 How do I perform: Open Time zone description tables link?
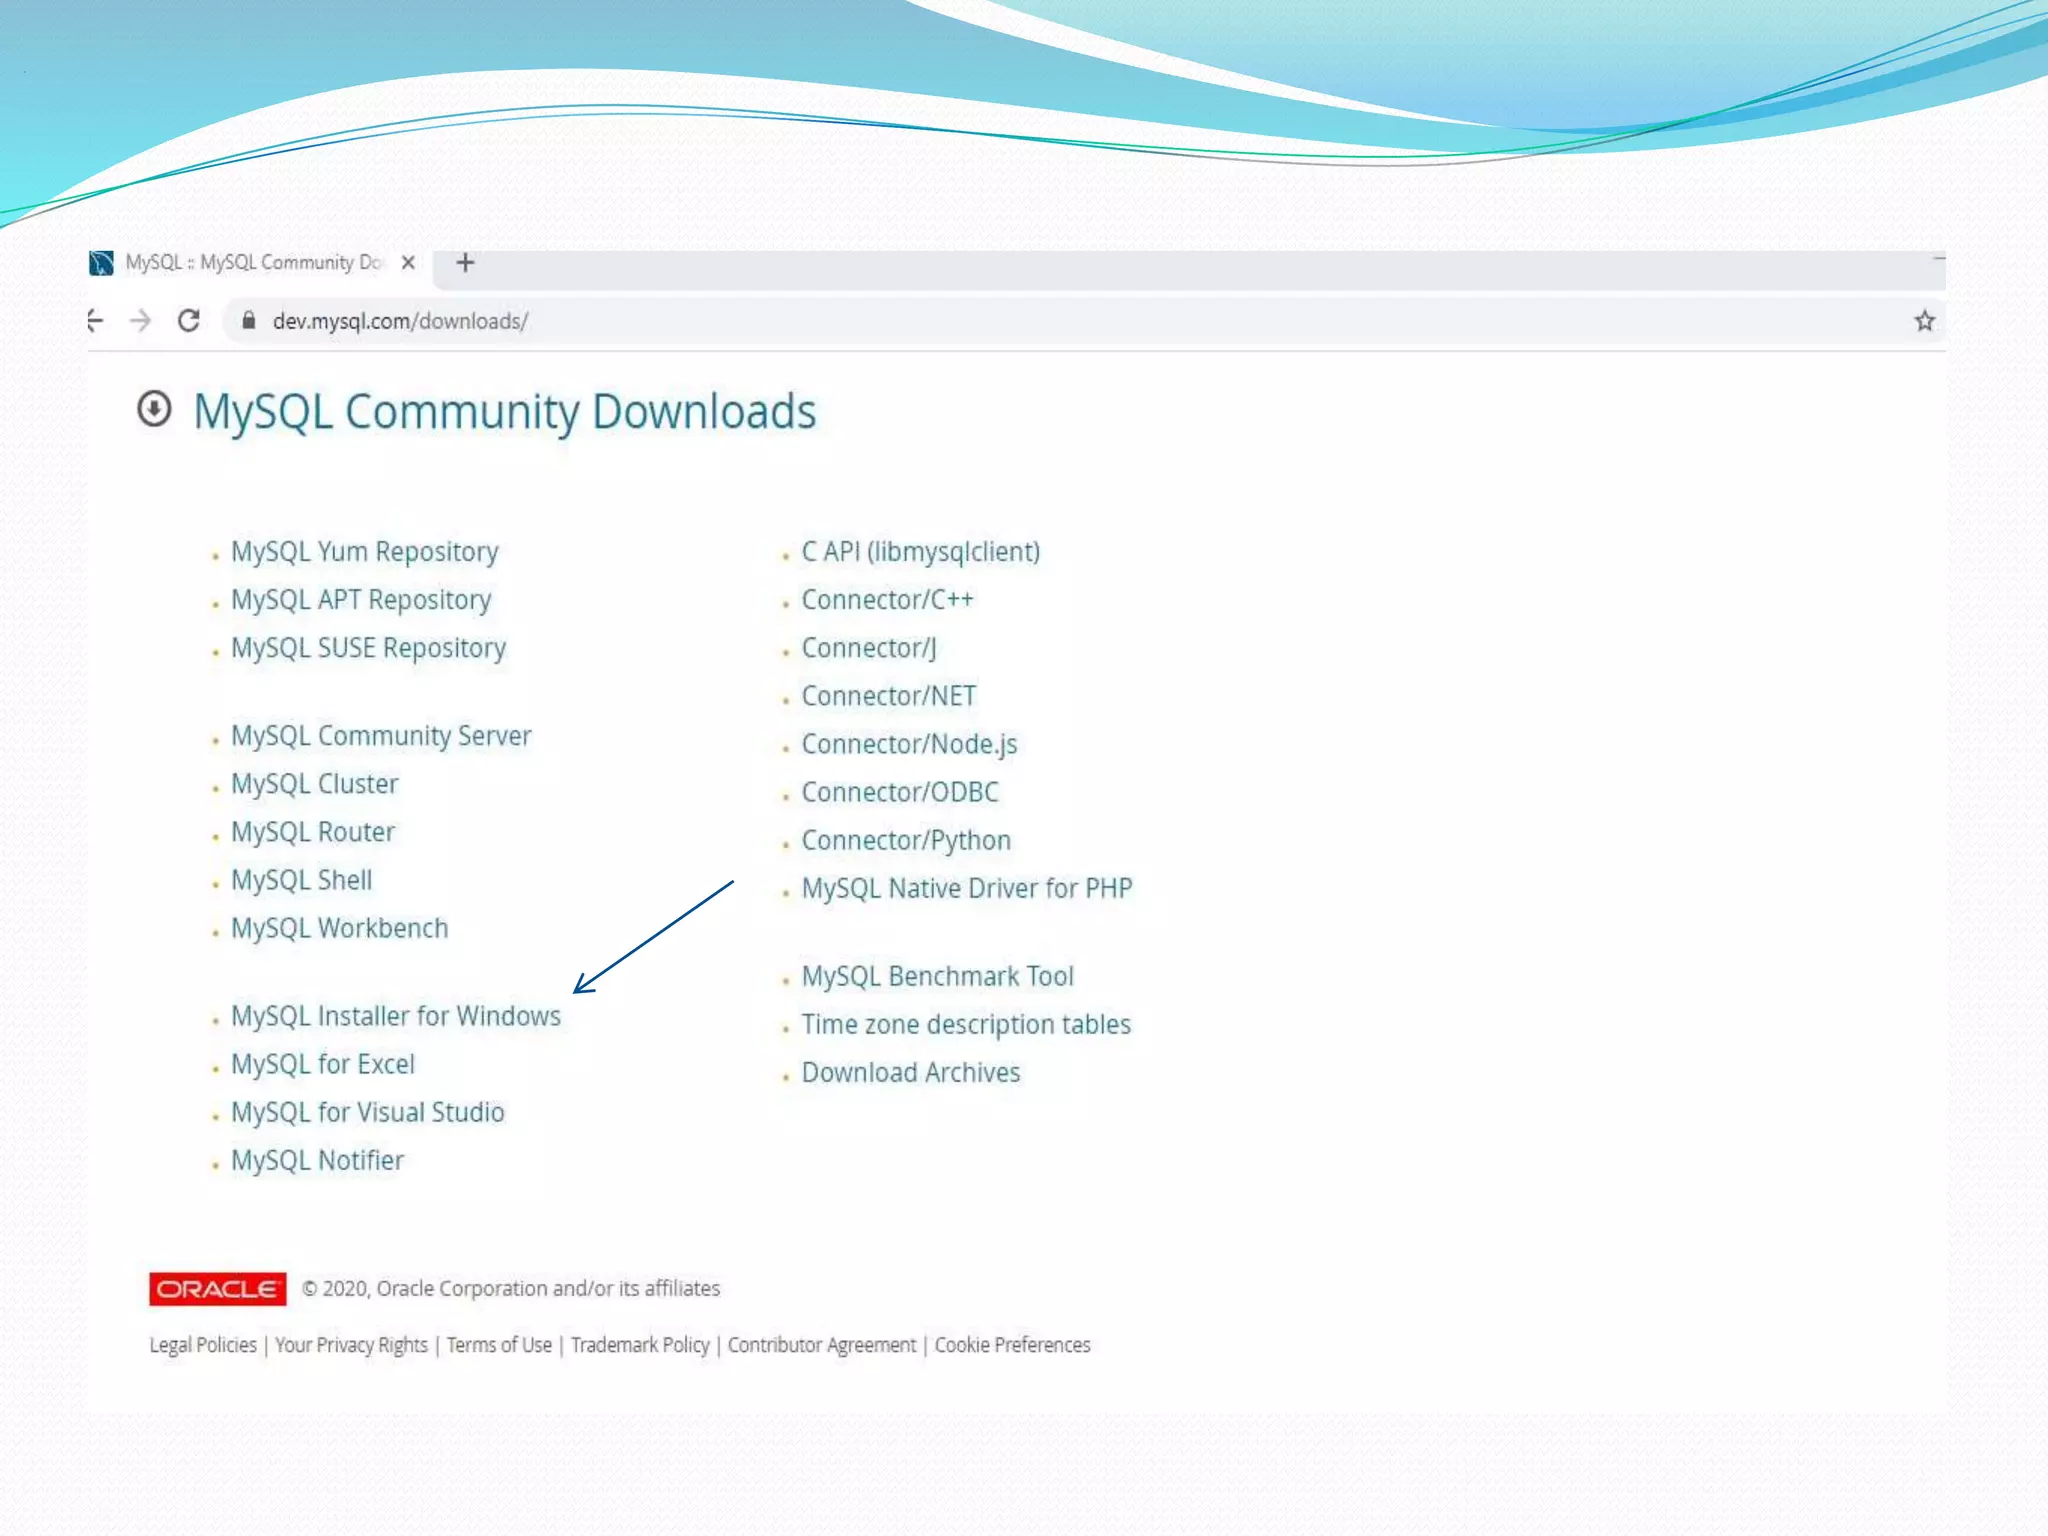(x=966, y=1024)
